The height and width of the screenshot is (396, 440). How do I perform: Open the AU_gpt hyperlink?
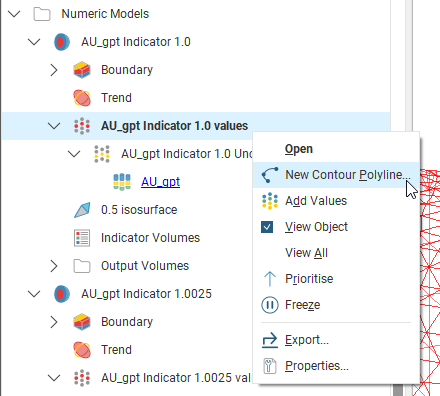click(160, 182)
